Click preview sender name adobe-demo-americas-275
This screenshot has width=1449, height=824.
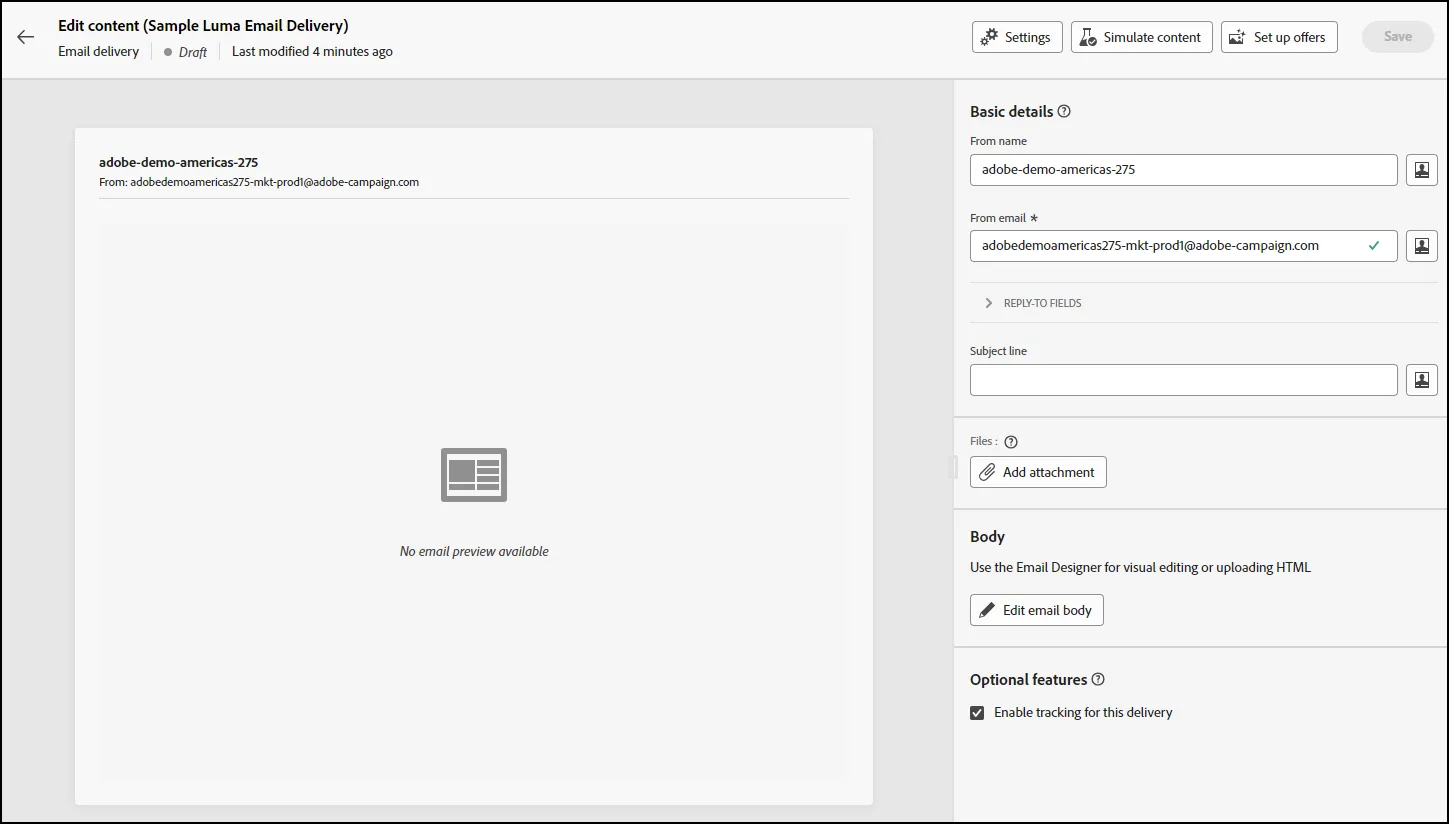click(178, 162)
